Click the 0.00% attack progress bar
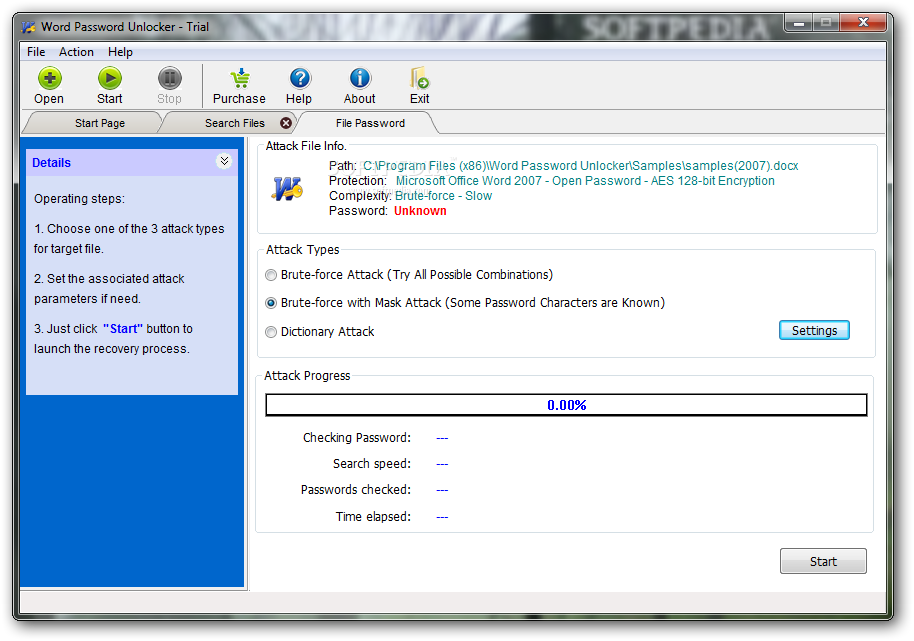 (566, 405)
